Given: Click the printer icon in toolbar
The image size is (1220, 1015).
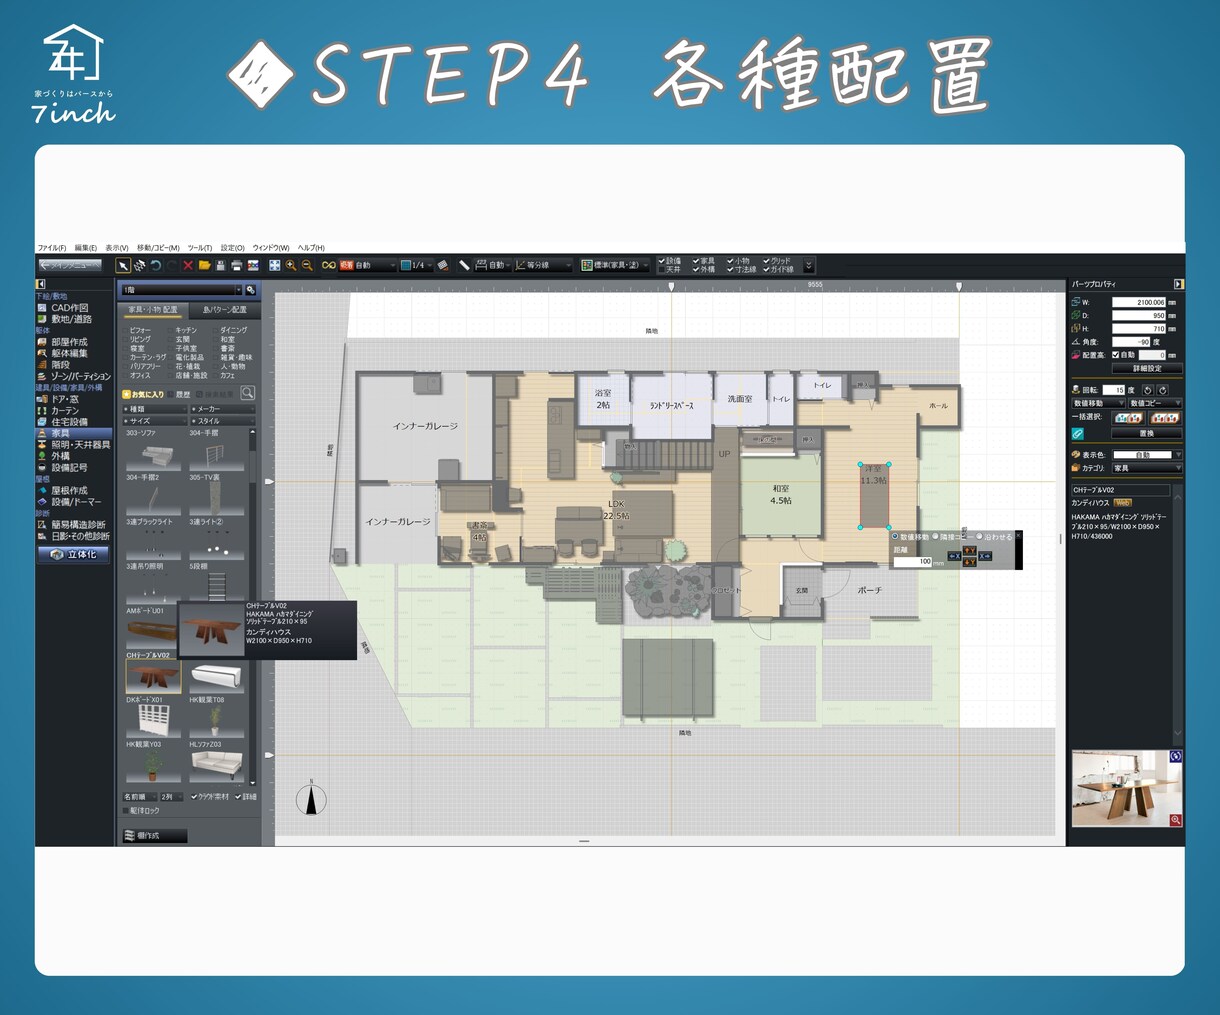Looking at the screenshot, I should click(236, 265).
